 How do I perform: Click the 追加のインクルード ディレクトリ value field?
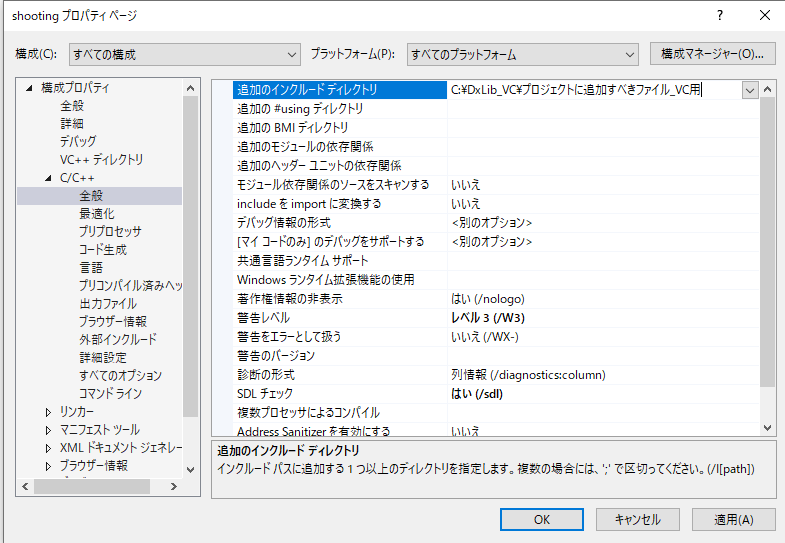[x=593, y=90]
